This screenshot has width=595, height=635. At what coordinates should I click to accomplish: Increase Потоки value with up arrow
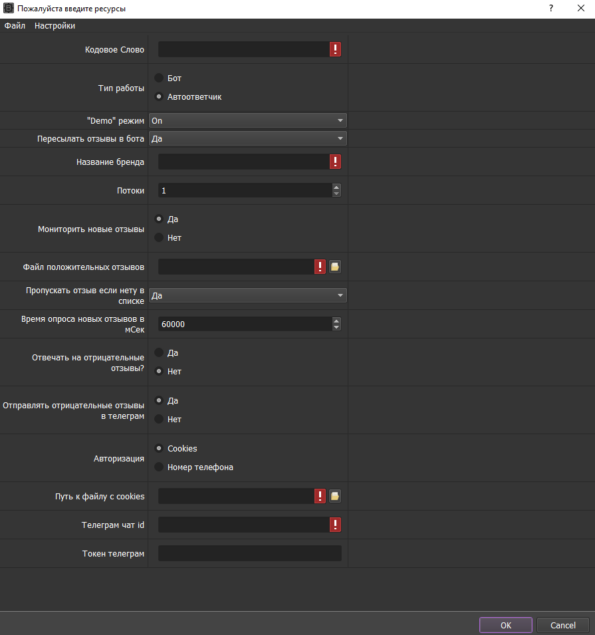(x=336, y=187)
